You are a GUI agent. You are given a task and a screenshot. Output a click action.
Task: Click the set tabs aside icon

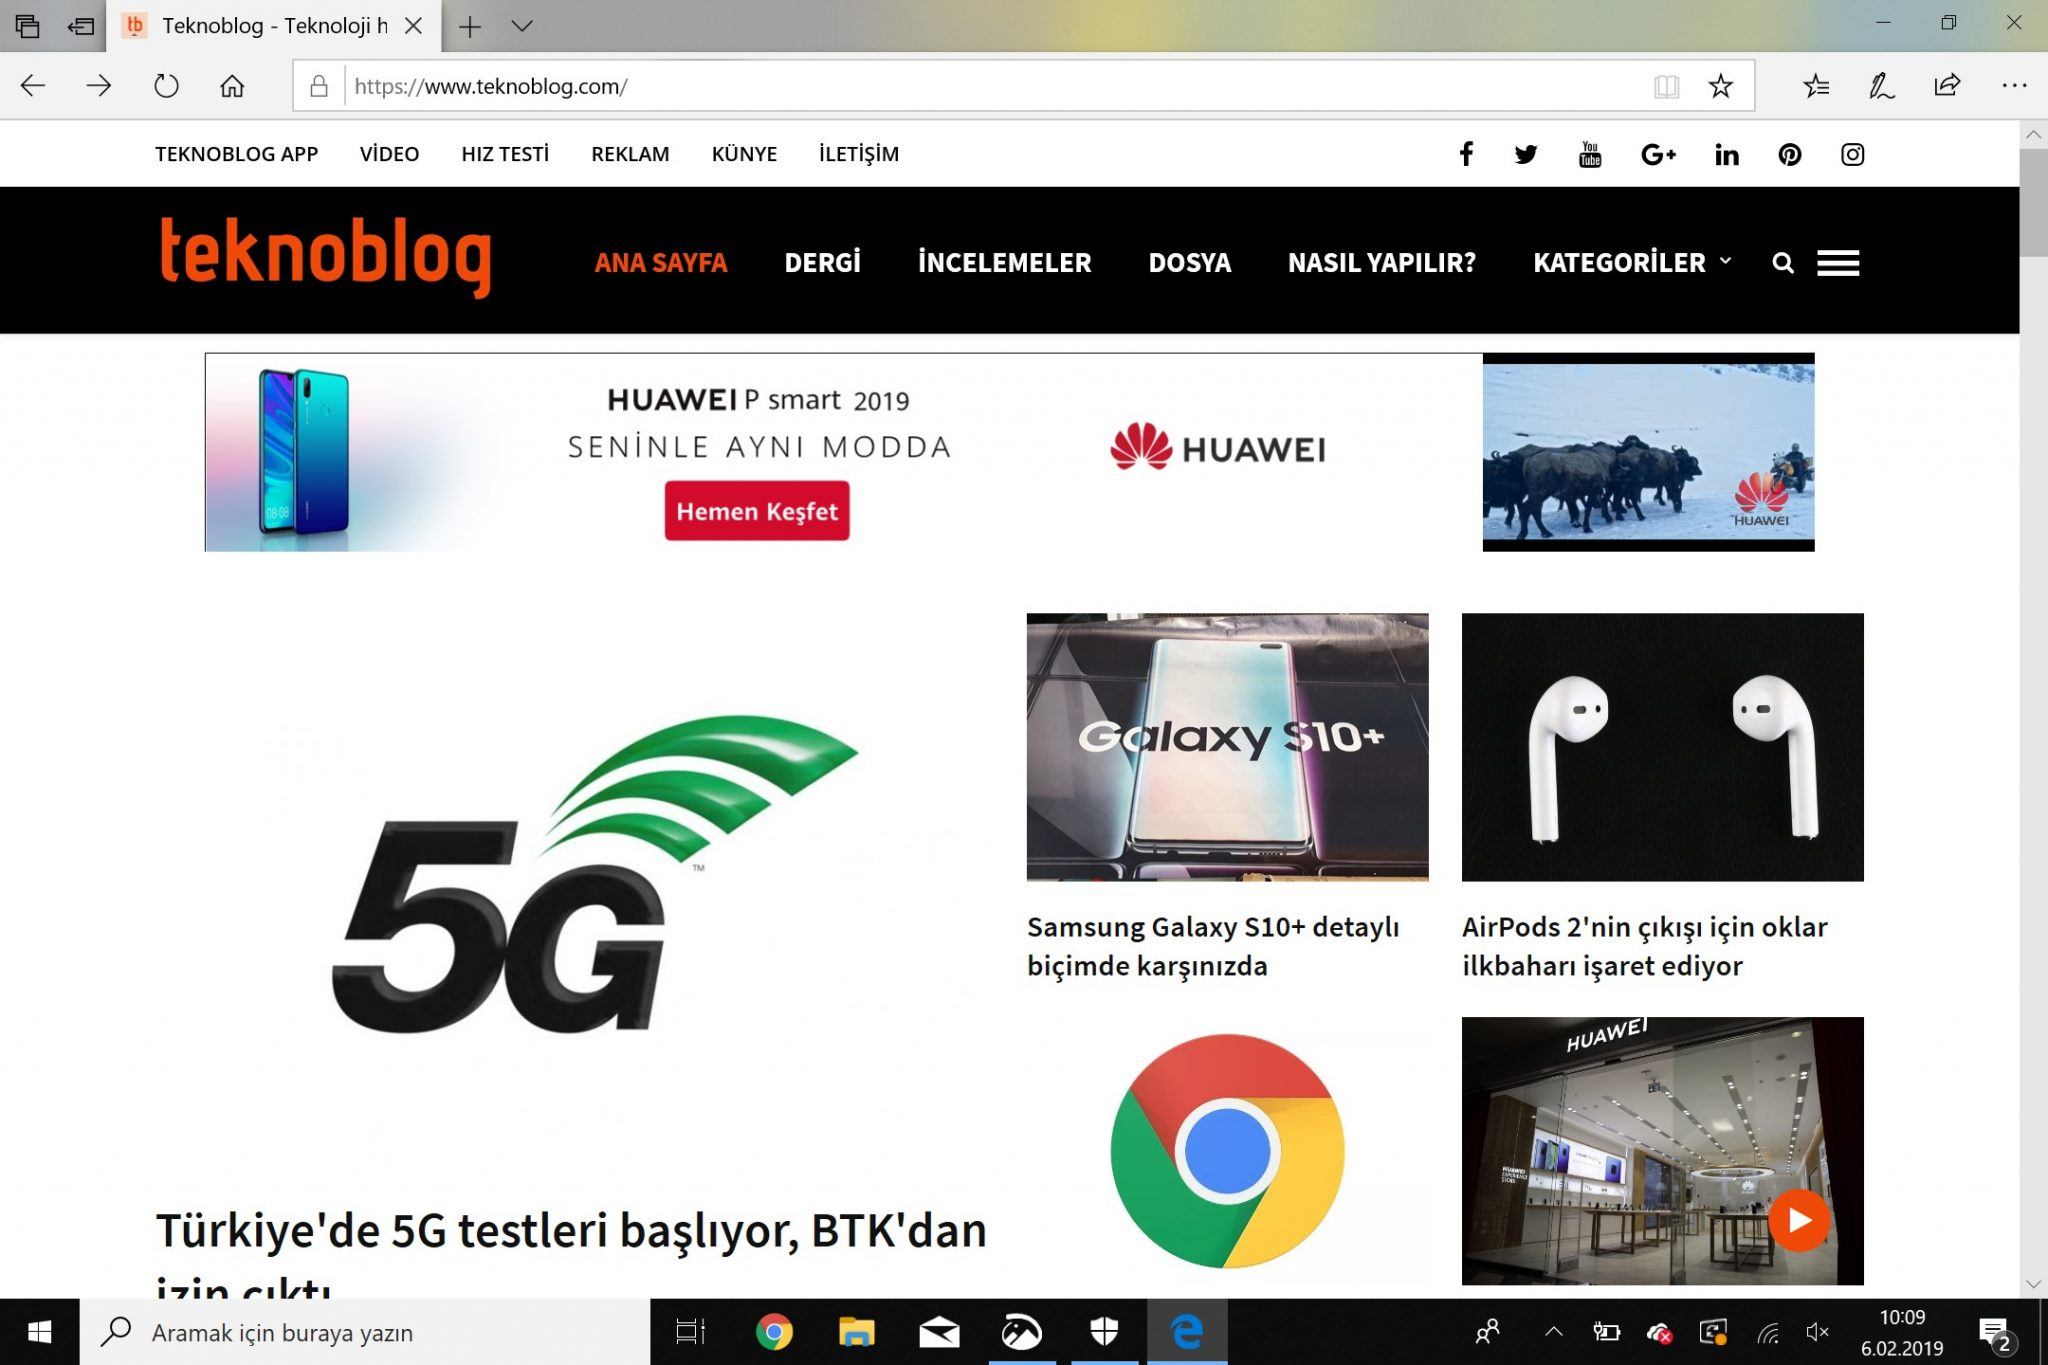[81, 26]
